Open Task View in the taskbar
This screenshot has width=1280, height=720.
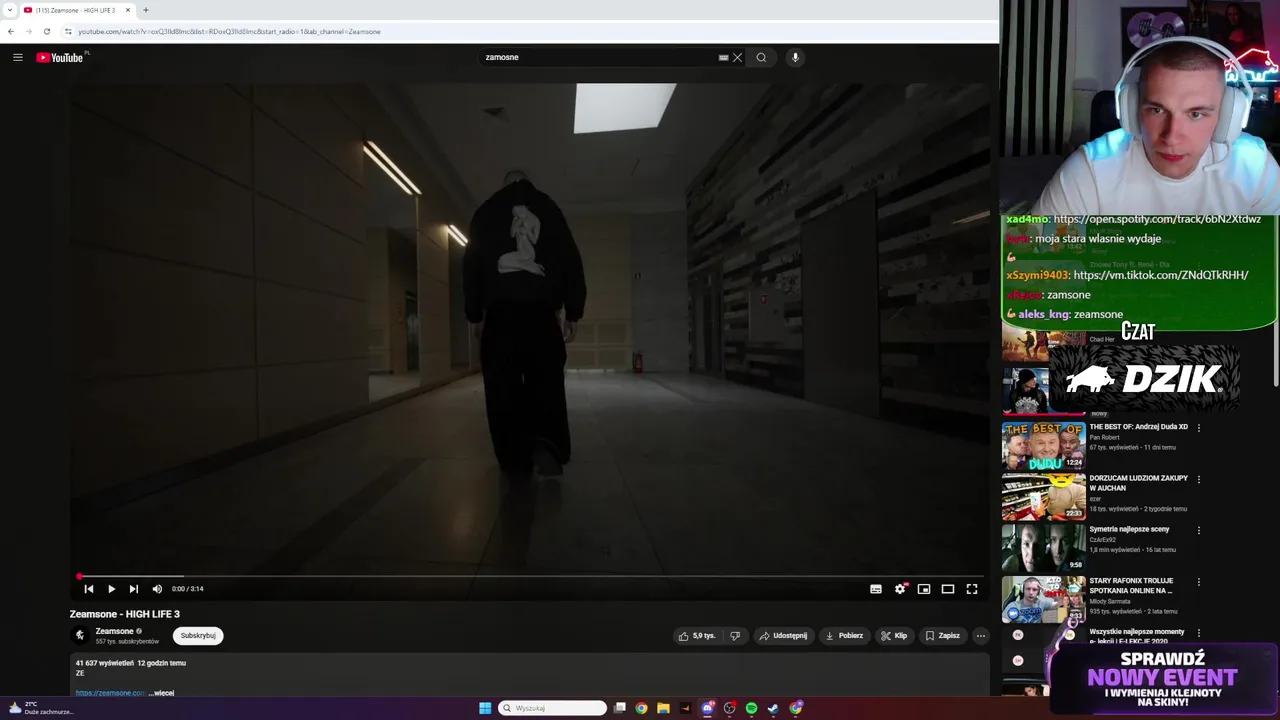pos(620,708)
